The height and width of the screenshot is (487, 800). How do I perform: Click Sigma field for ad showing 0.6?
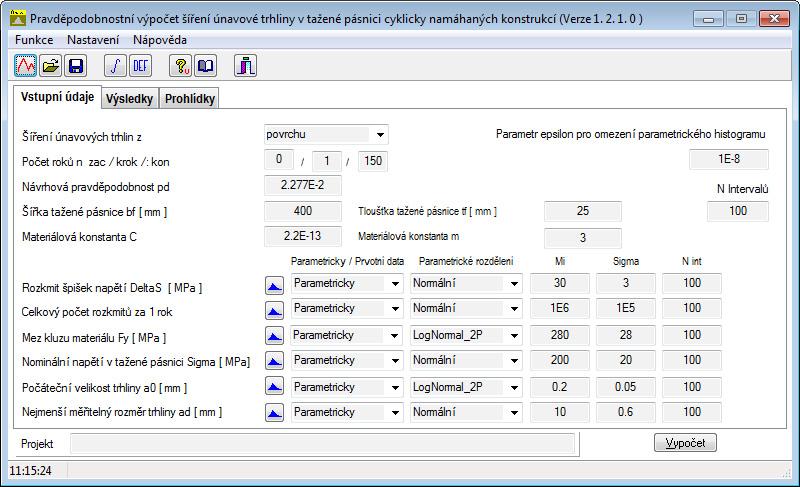tap(626, 412)
